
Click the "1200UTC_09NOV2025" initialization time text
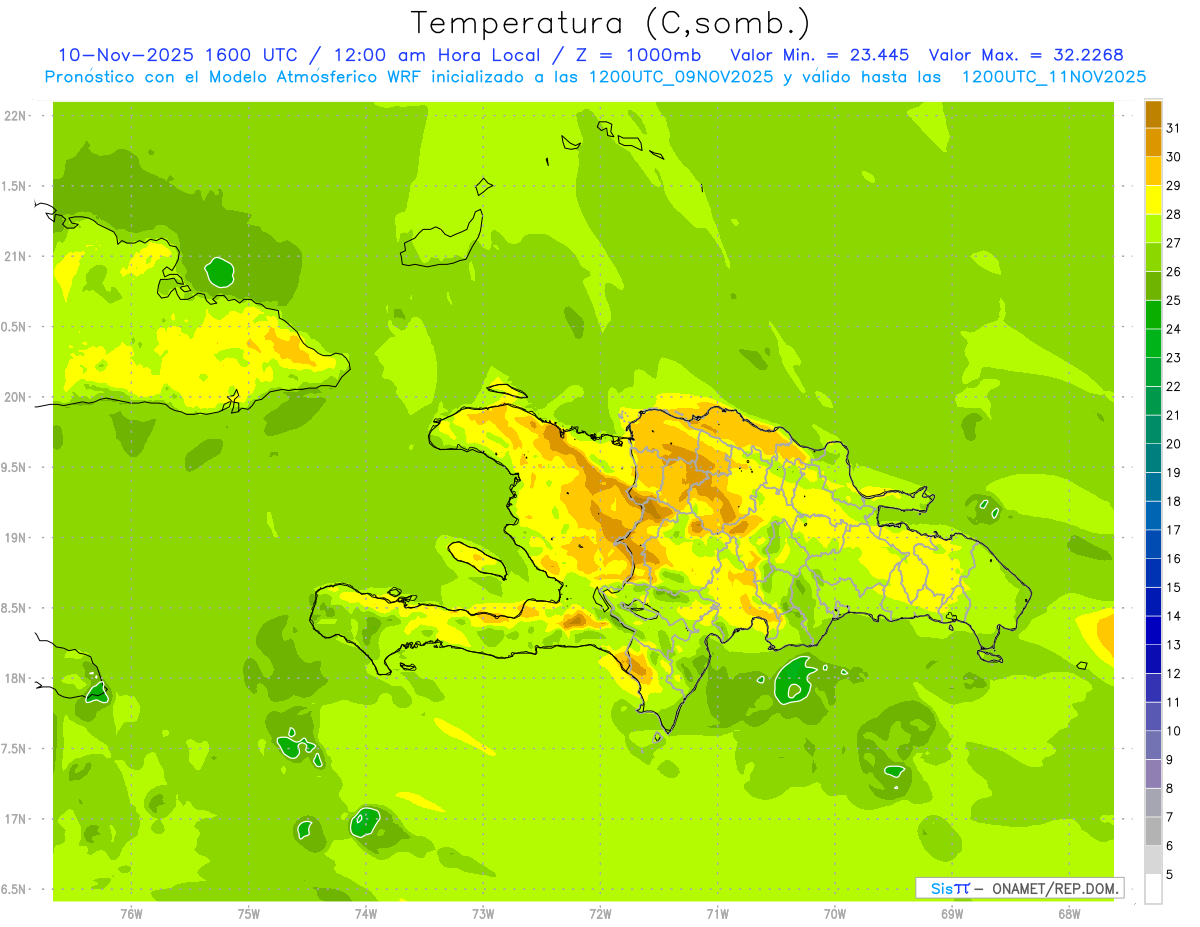[x=680, y=76]
